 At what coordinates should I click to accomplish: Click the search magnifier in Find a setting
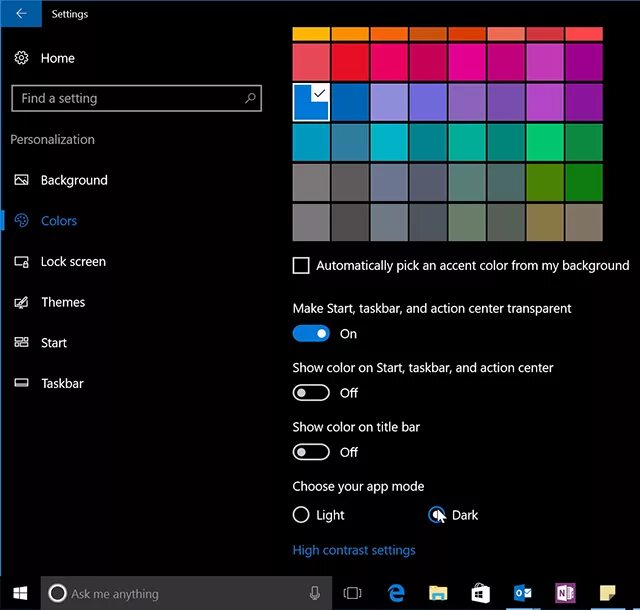[250, 98]
